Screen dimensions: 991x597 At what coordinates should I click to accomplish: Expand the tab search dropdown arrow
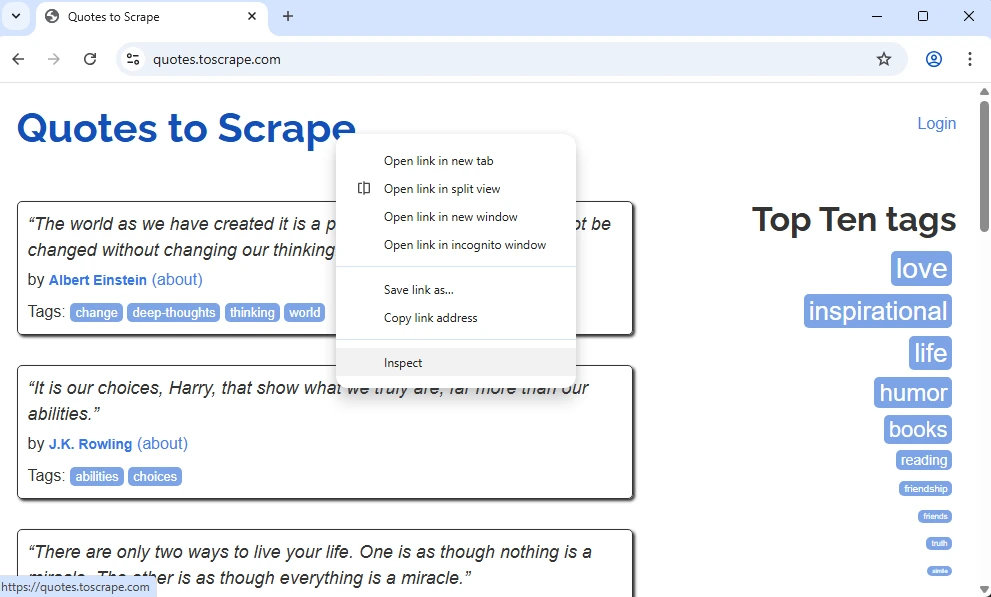[16, 16]
